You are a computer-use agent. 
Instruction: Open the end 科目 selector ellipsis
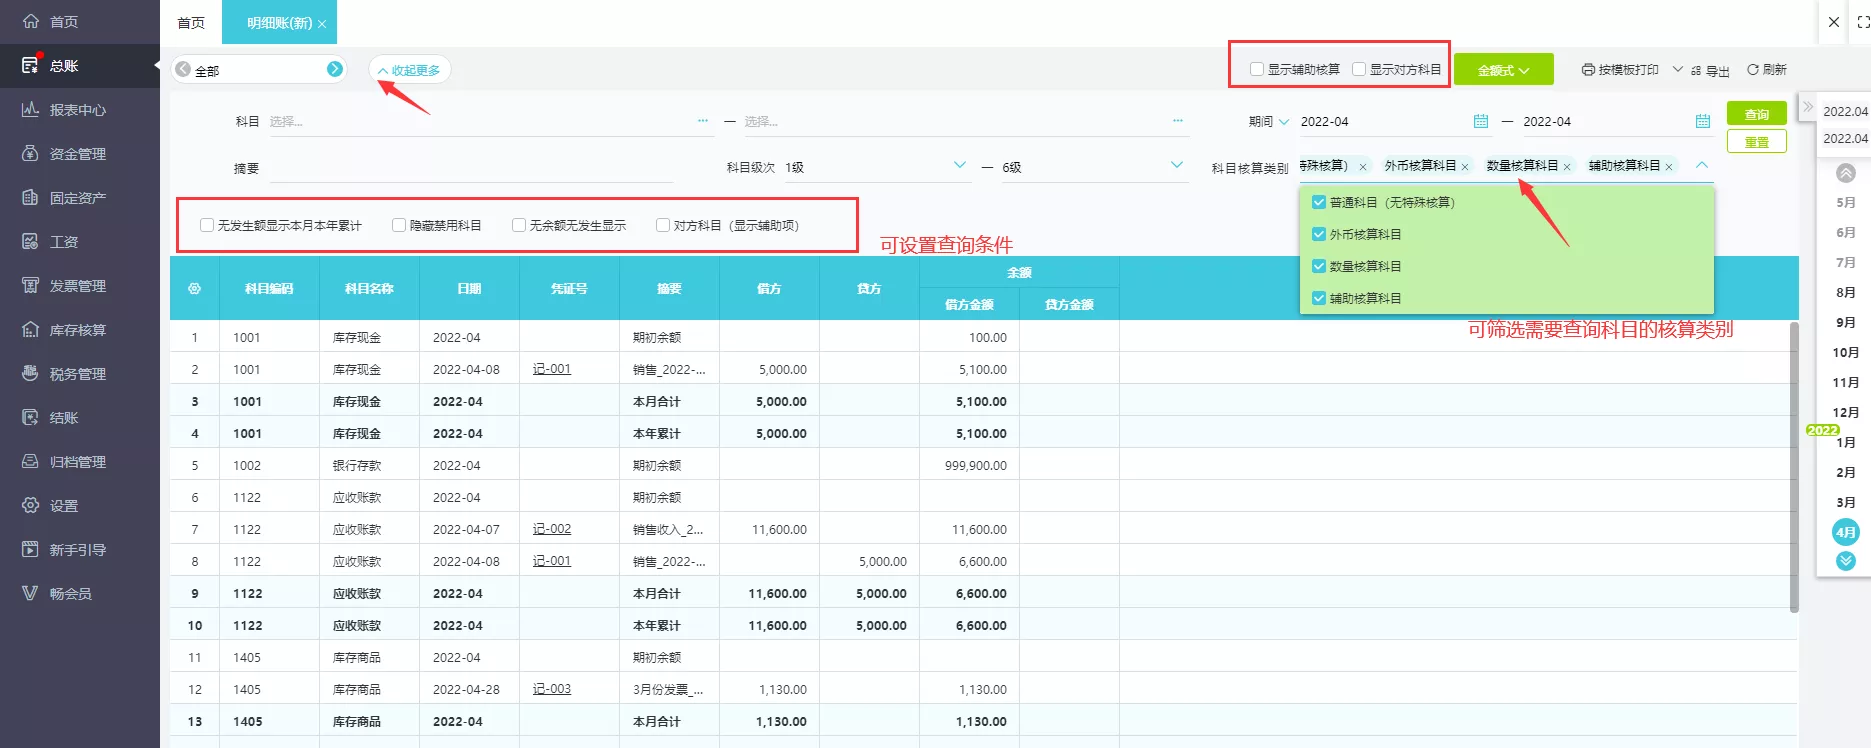pyautogui.click(x=1178, y=121)
